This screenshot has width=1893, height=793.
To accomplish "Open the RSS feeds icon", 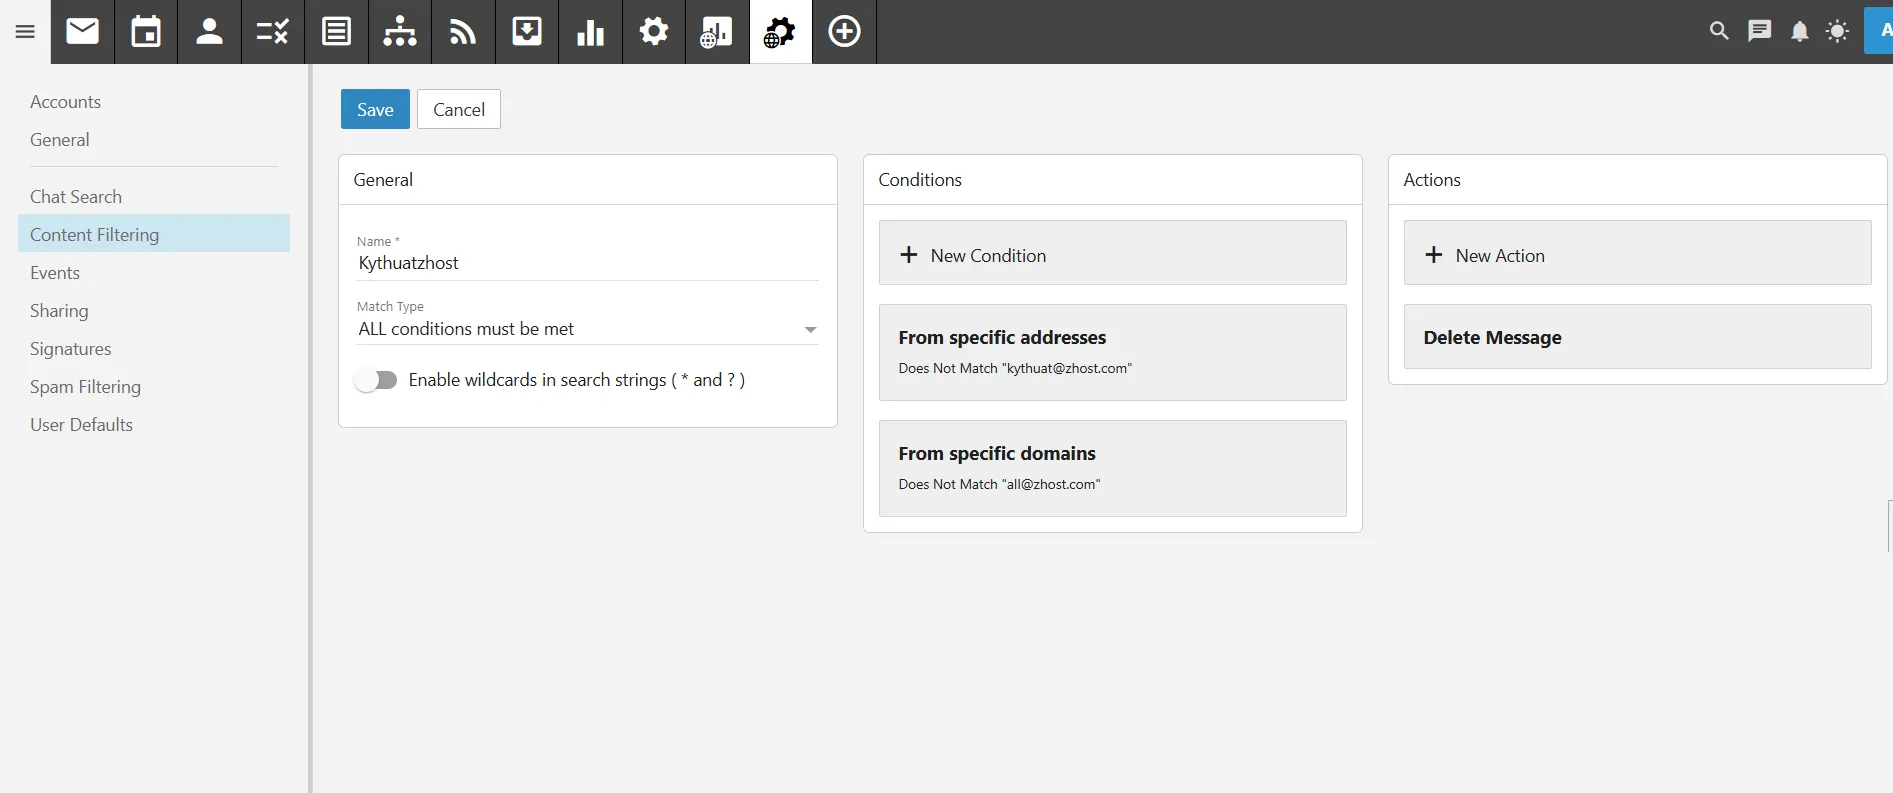I will coord(463,32).
